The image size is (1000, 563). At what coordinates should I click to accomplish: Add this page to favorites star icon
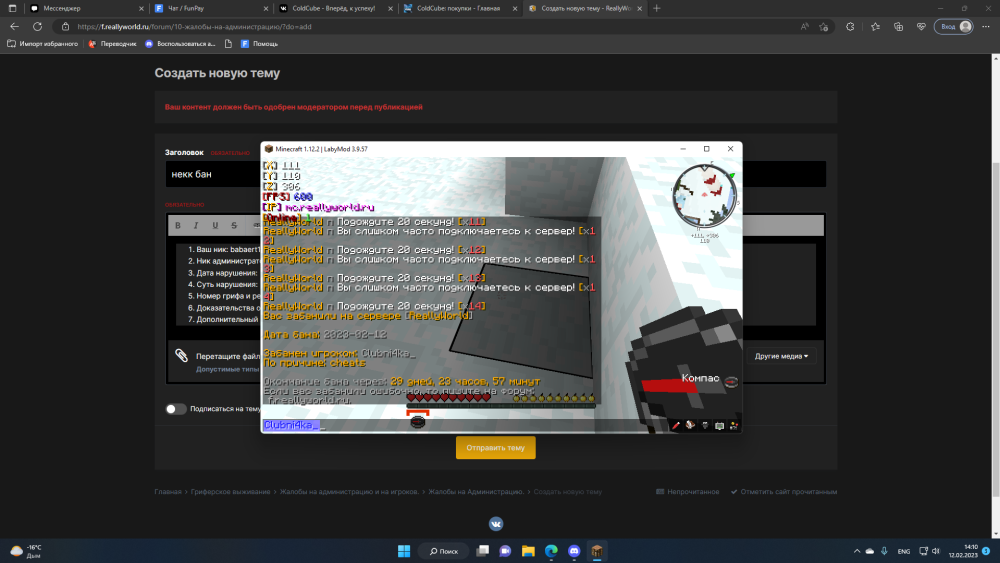point(823,27)
